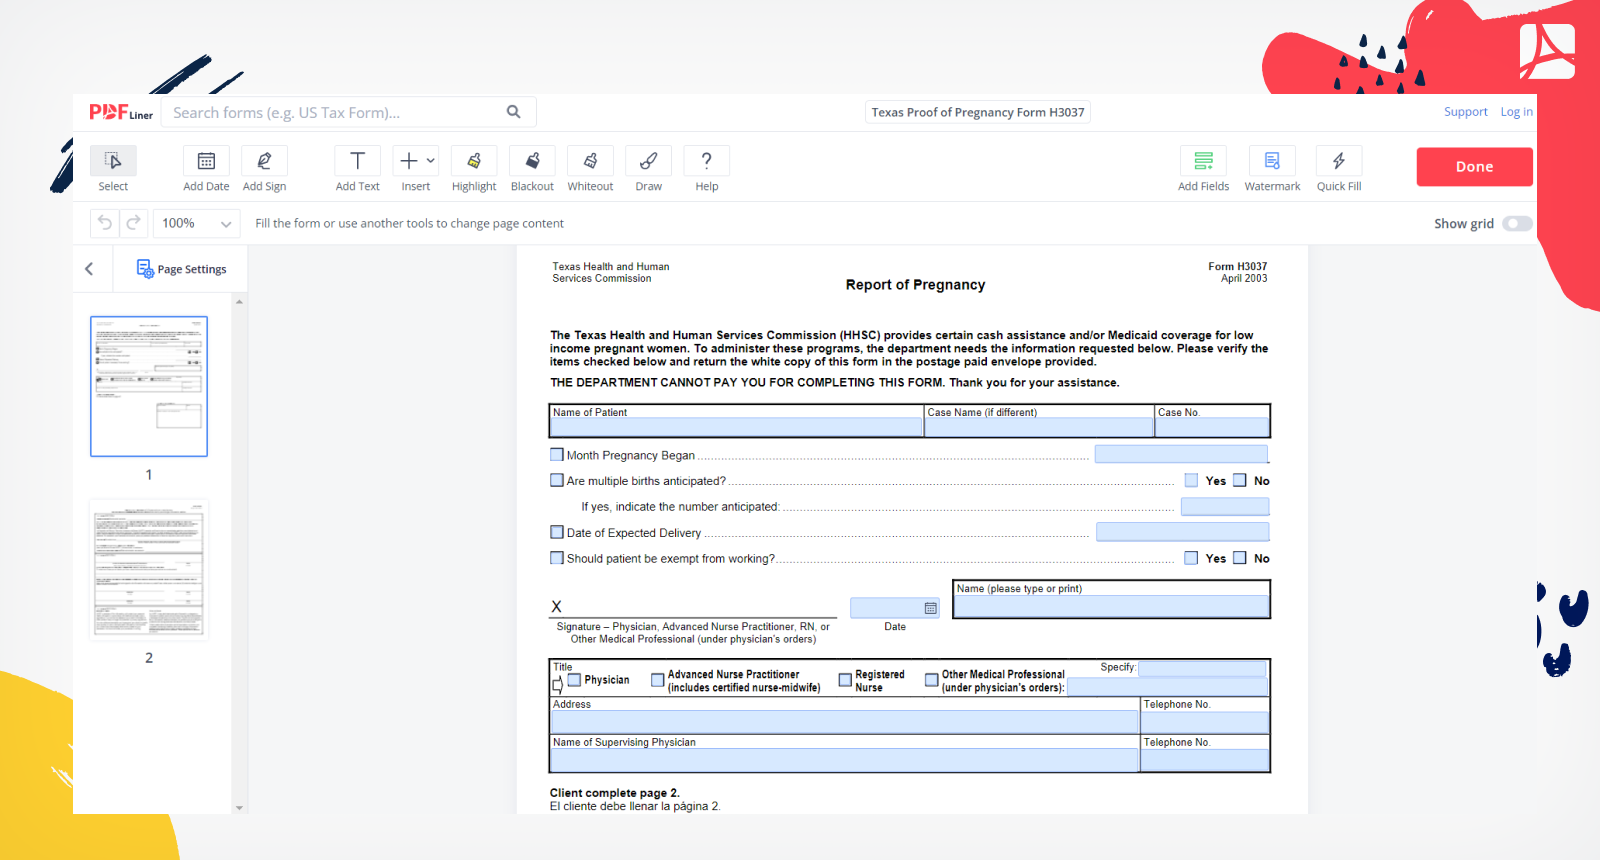Click the Name of Supervising Physician field

point(844,760)
